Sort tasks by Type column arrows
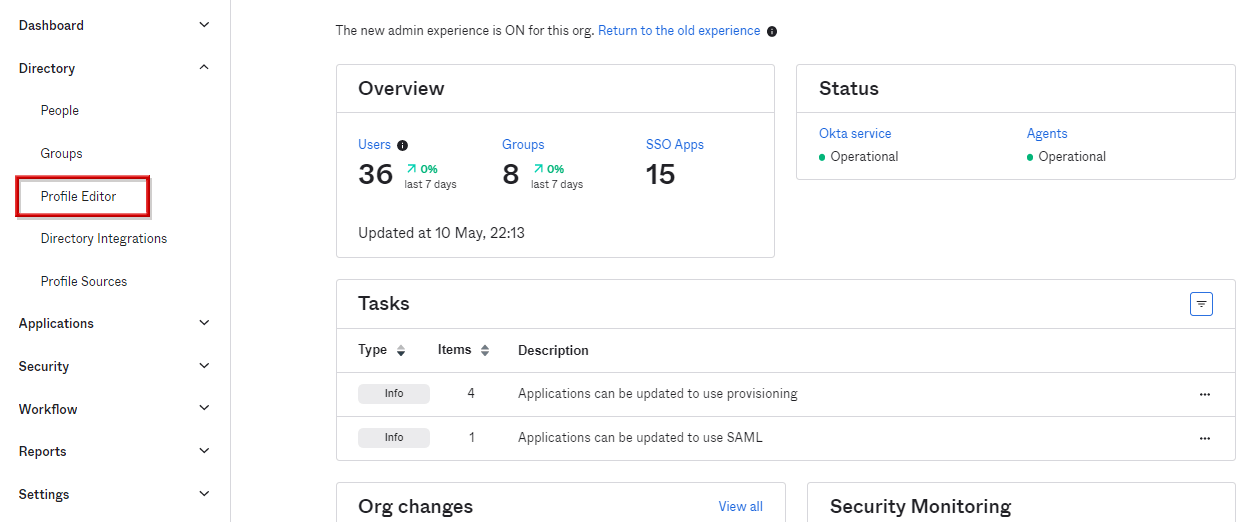 click(401, 351)
